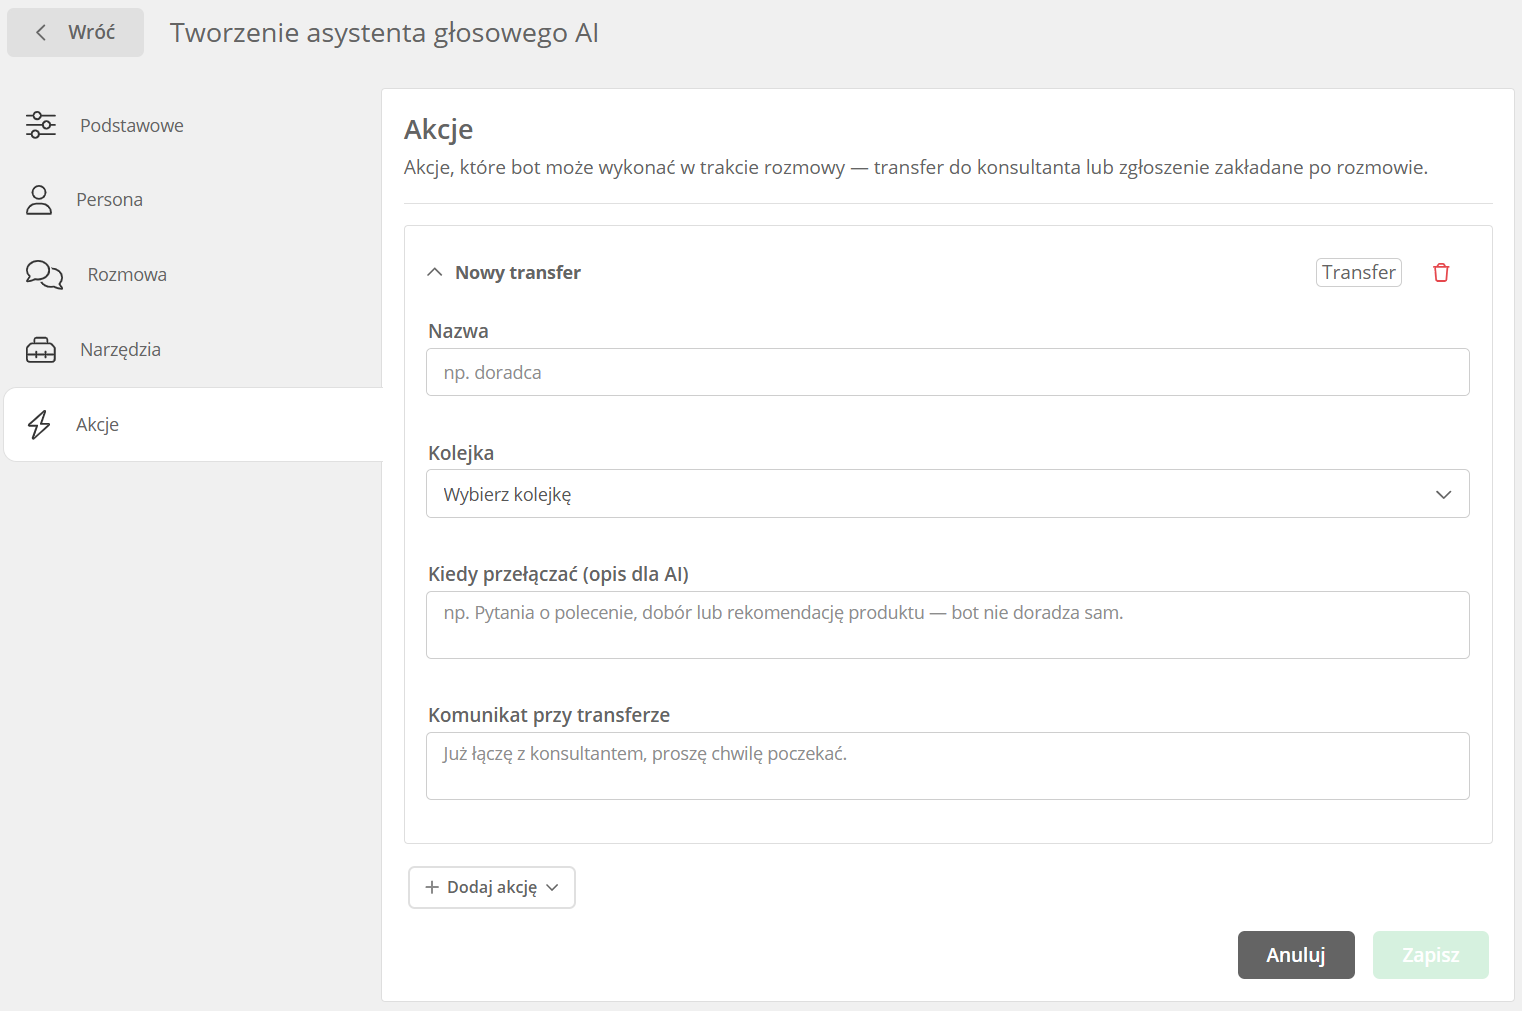Click the Narzędzia toolbox icon
Viewport: 1522px width, 1011px height.
tap(41, 350)
